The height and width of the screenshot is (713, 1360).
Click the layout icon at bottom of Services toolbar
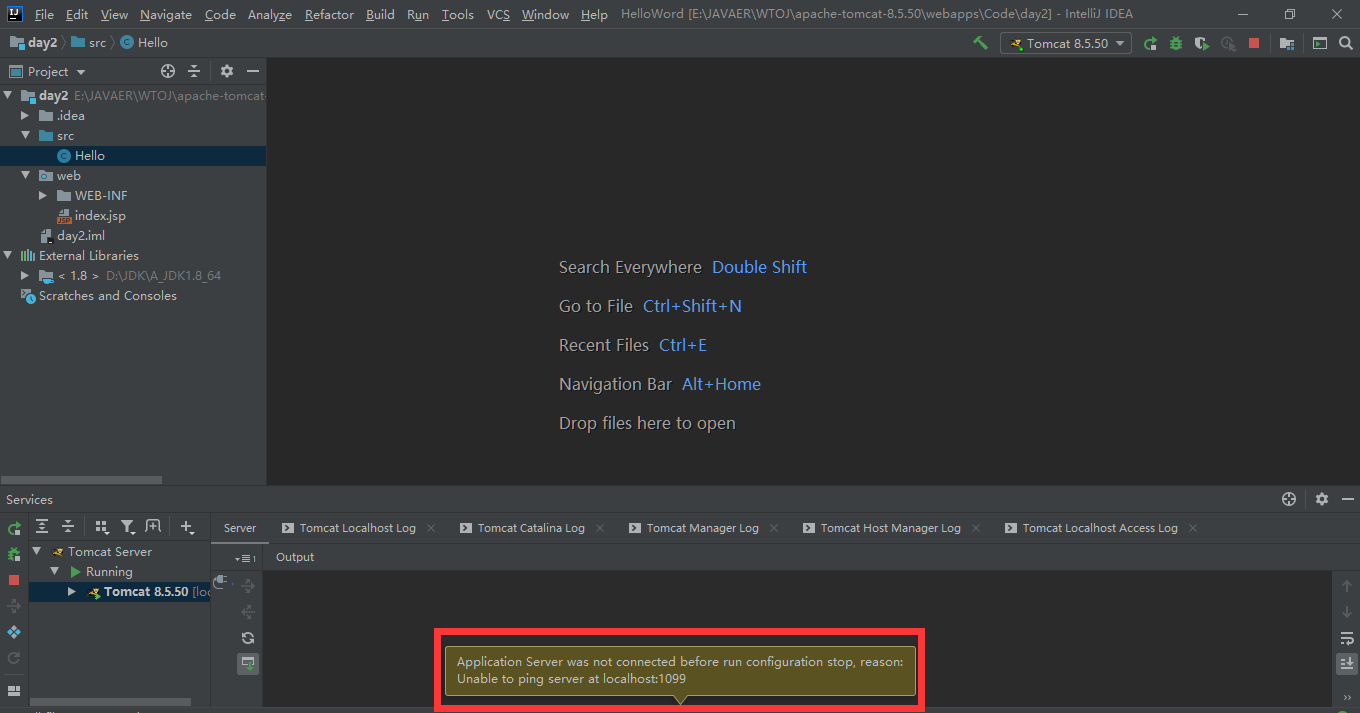pyautogui.click(x=14, y=690)
